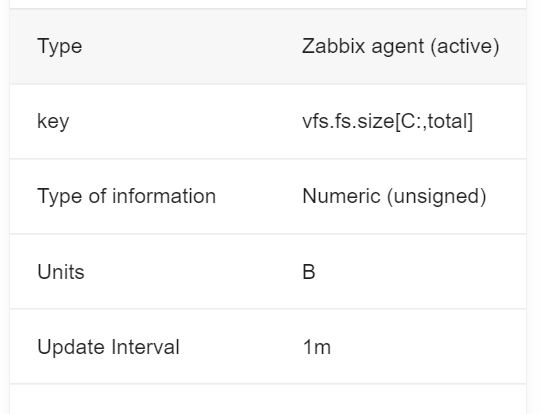The height and width of the screenshot is (414, 559).
Task: Click the Type of information label
Action: point(127,196)
